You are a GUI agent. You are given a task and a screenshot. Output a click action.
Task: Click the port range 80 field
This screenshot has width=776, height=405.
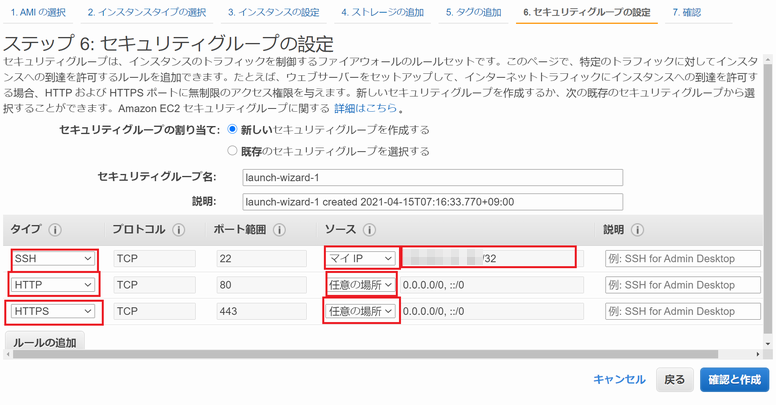[261, 285]
